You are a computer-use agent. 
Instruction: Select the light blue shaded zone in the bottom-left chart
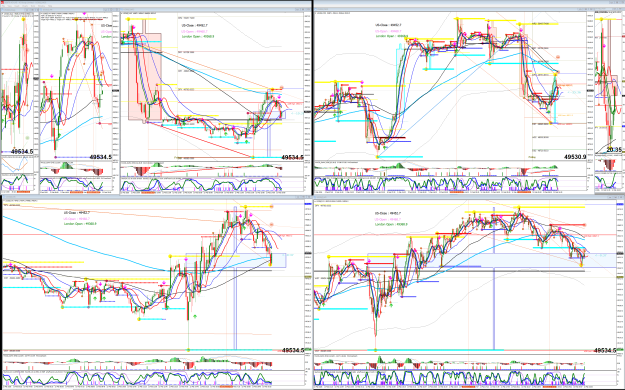(235, 260)
